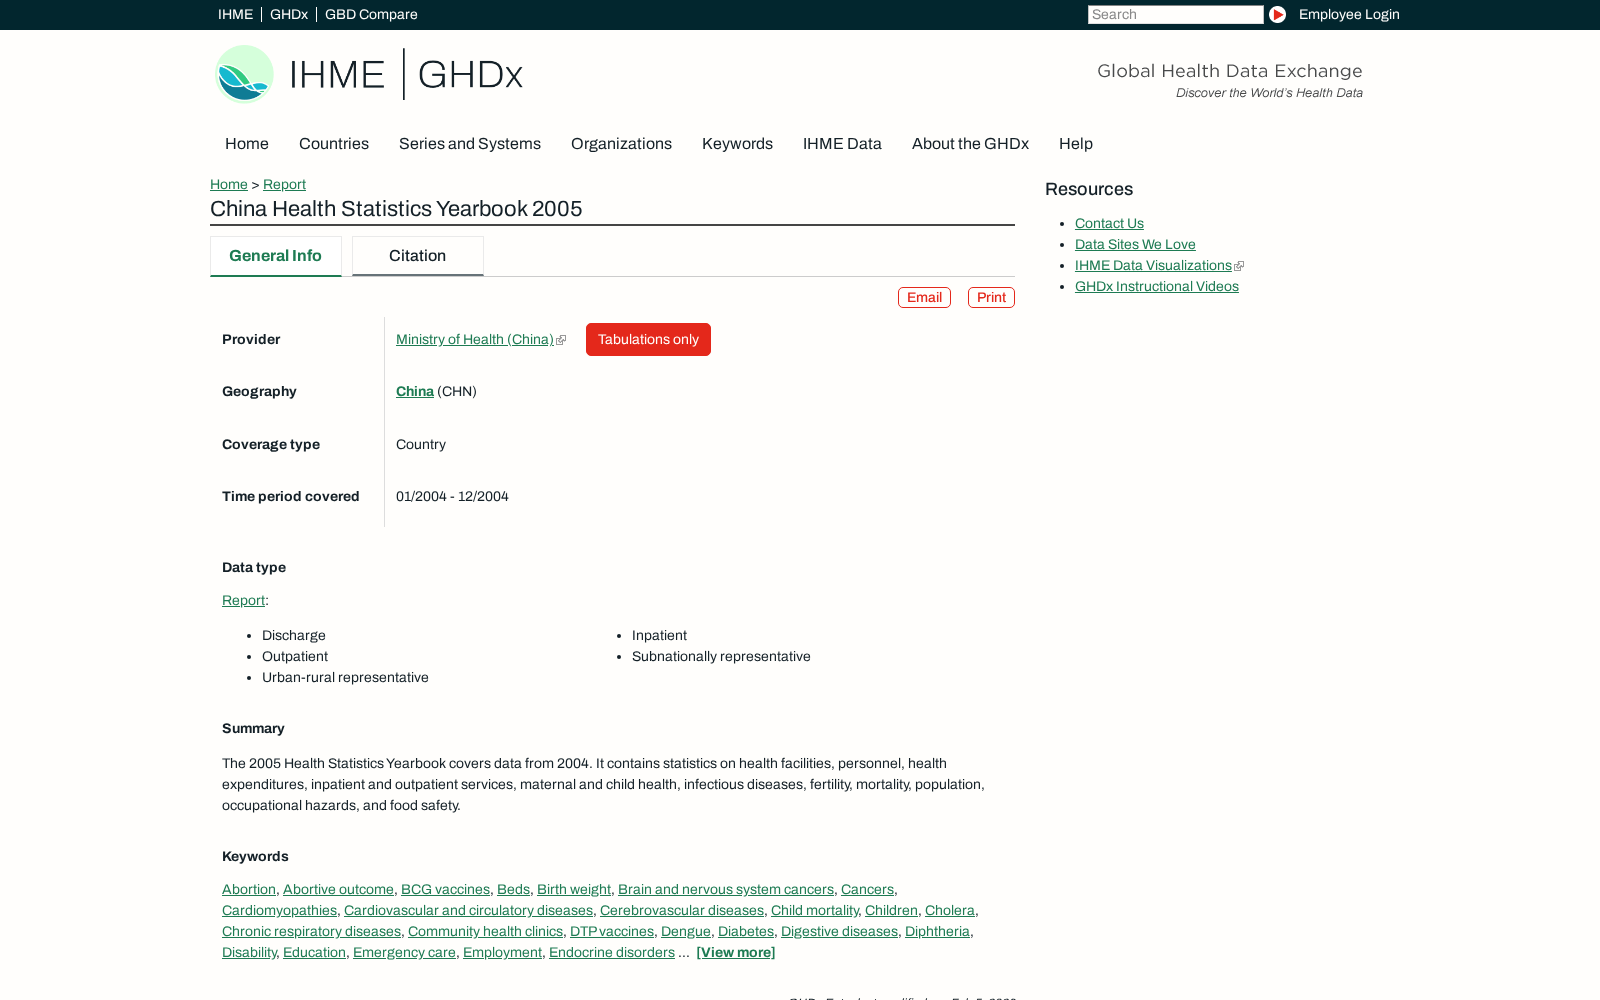Click the Beds keyword
This screenshot has width=1600, height=1000.
513,889
